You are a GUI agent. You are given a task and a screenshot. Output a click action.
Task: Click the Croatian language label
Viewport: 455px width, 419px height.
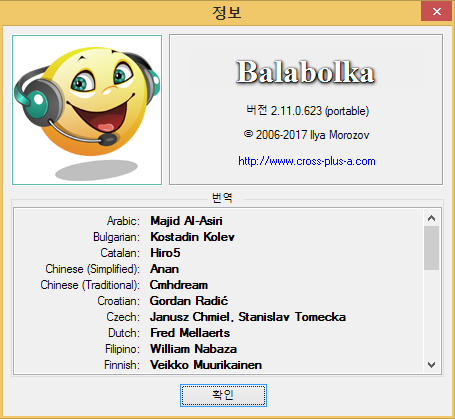(x=119, y=301)
